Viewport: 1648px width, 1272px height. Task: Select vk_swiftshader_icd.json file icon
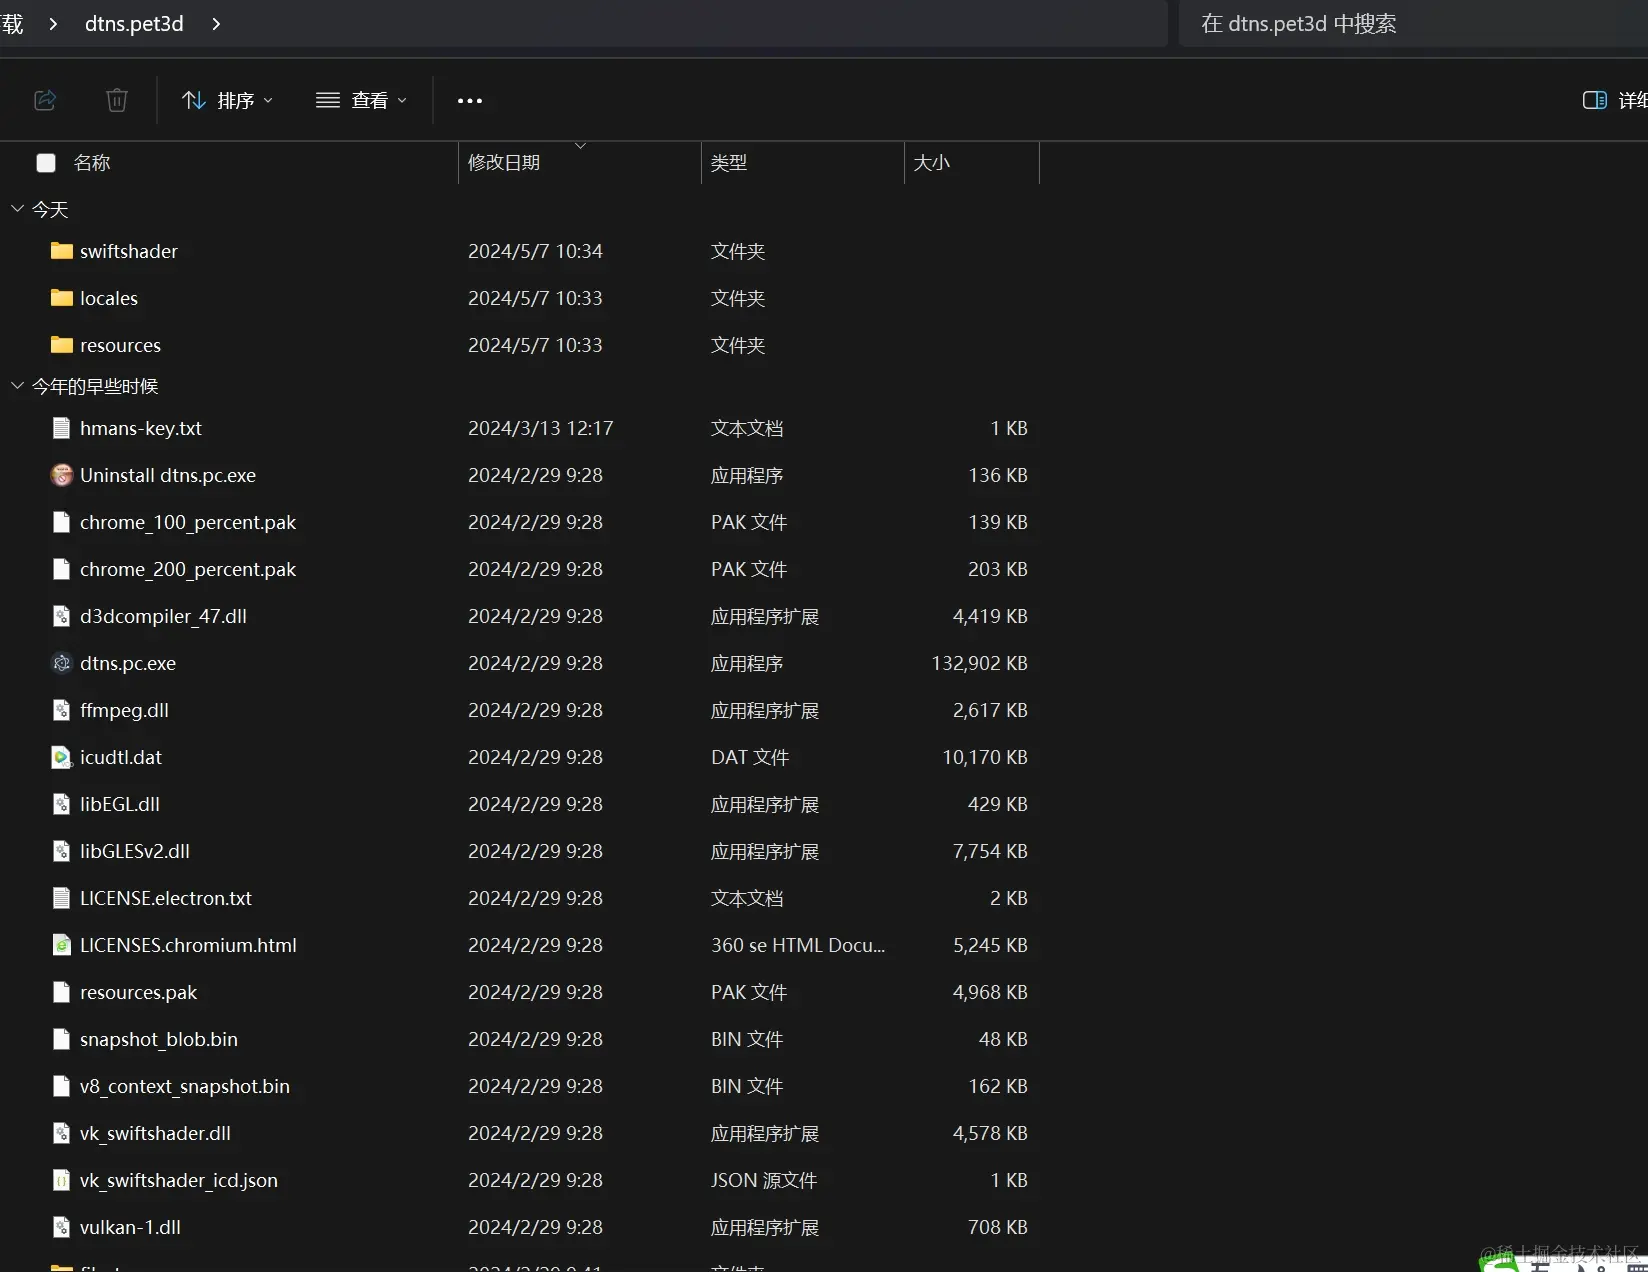(x=62, y=1180)
